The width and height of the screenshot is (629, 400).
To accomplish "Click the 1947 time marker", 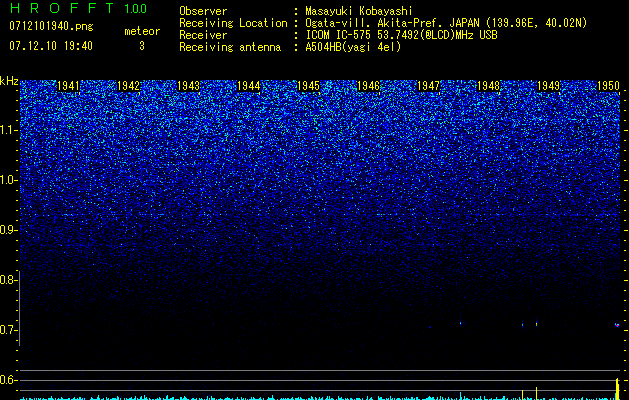I will coord(428,86).
